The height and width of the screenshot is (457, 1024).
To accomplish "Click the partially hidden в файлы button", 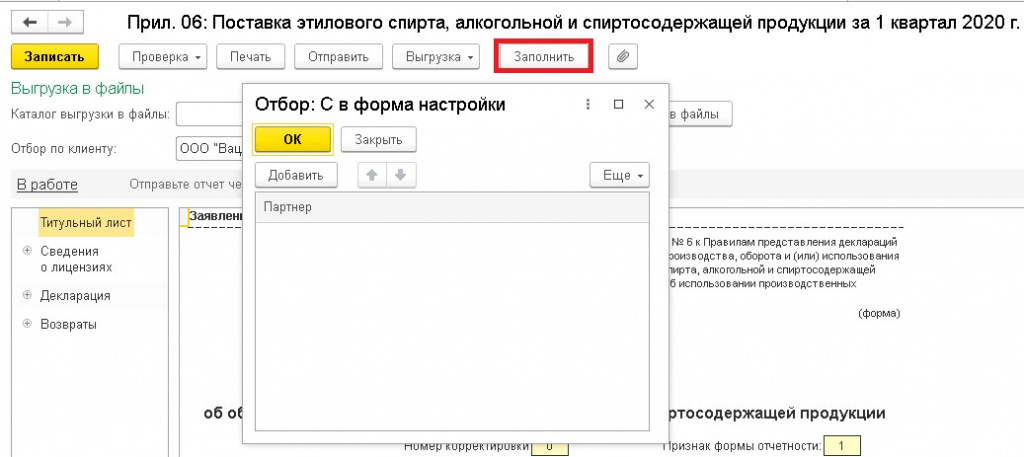I will (700, 114).
